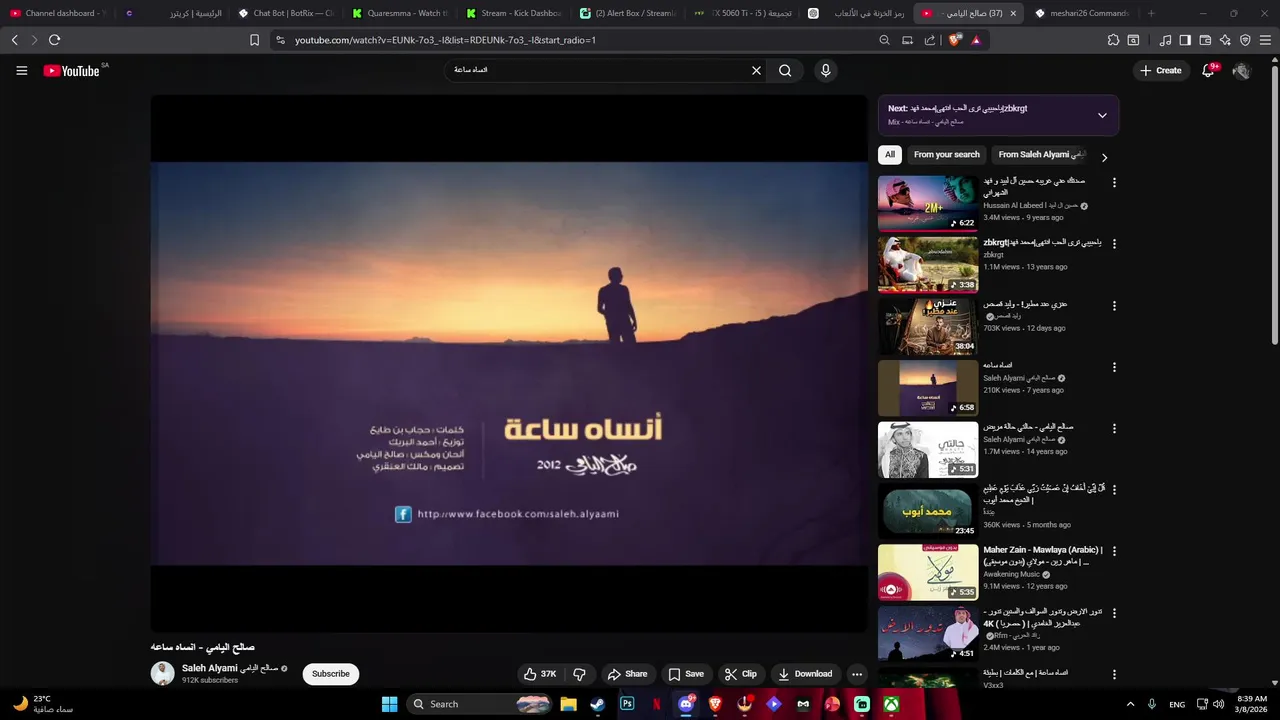Open the browser main hamburger menu

[1266, 40]
